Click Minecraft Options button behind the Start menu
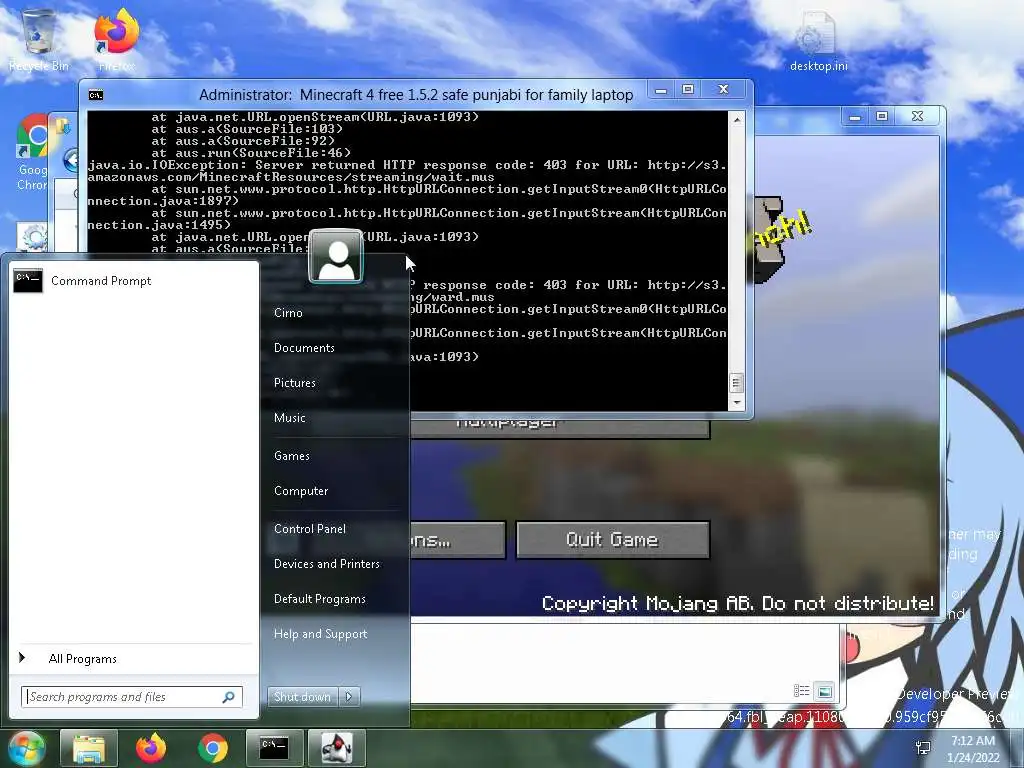Screen dimensions: 1024x768 458,539
